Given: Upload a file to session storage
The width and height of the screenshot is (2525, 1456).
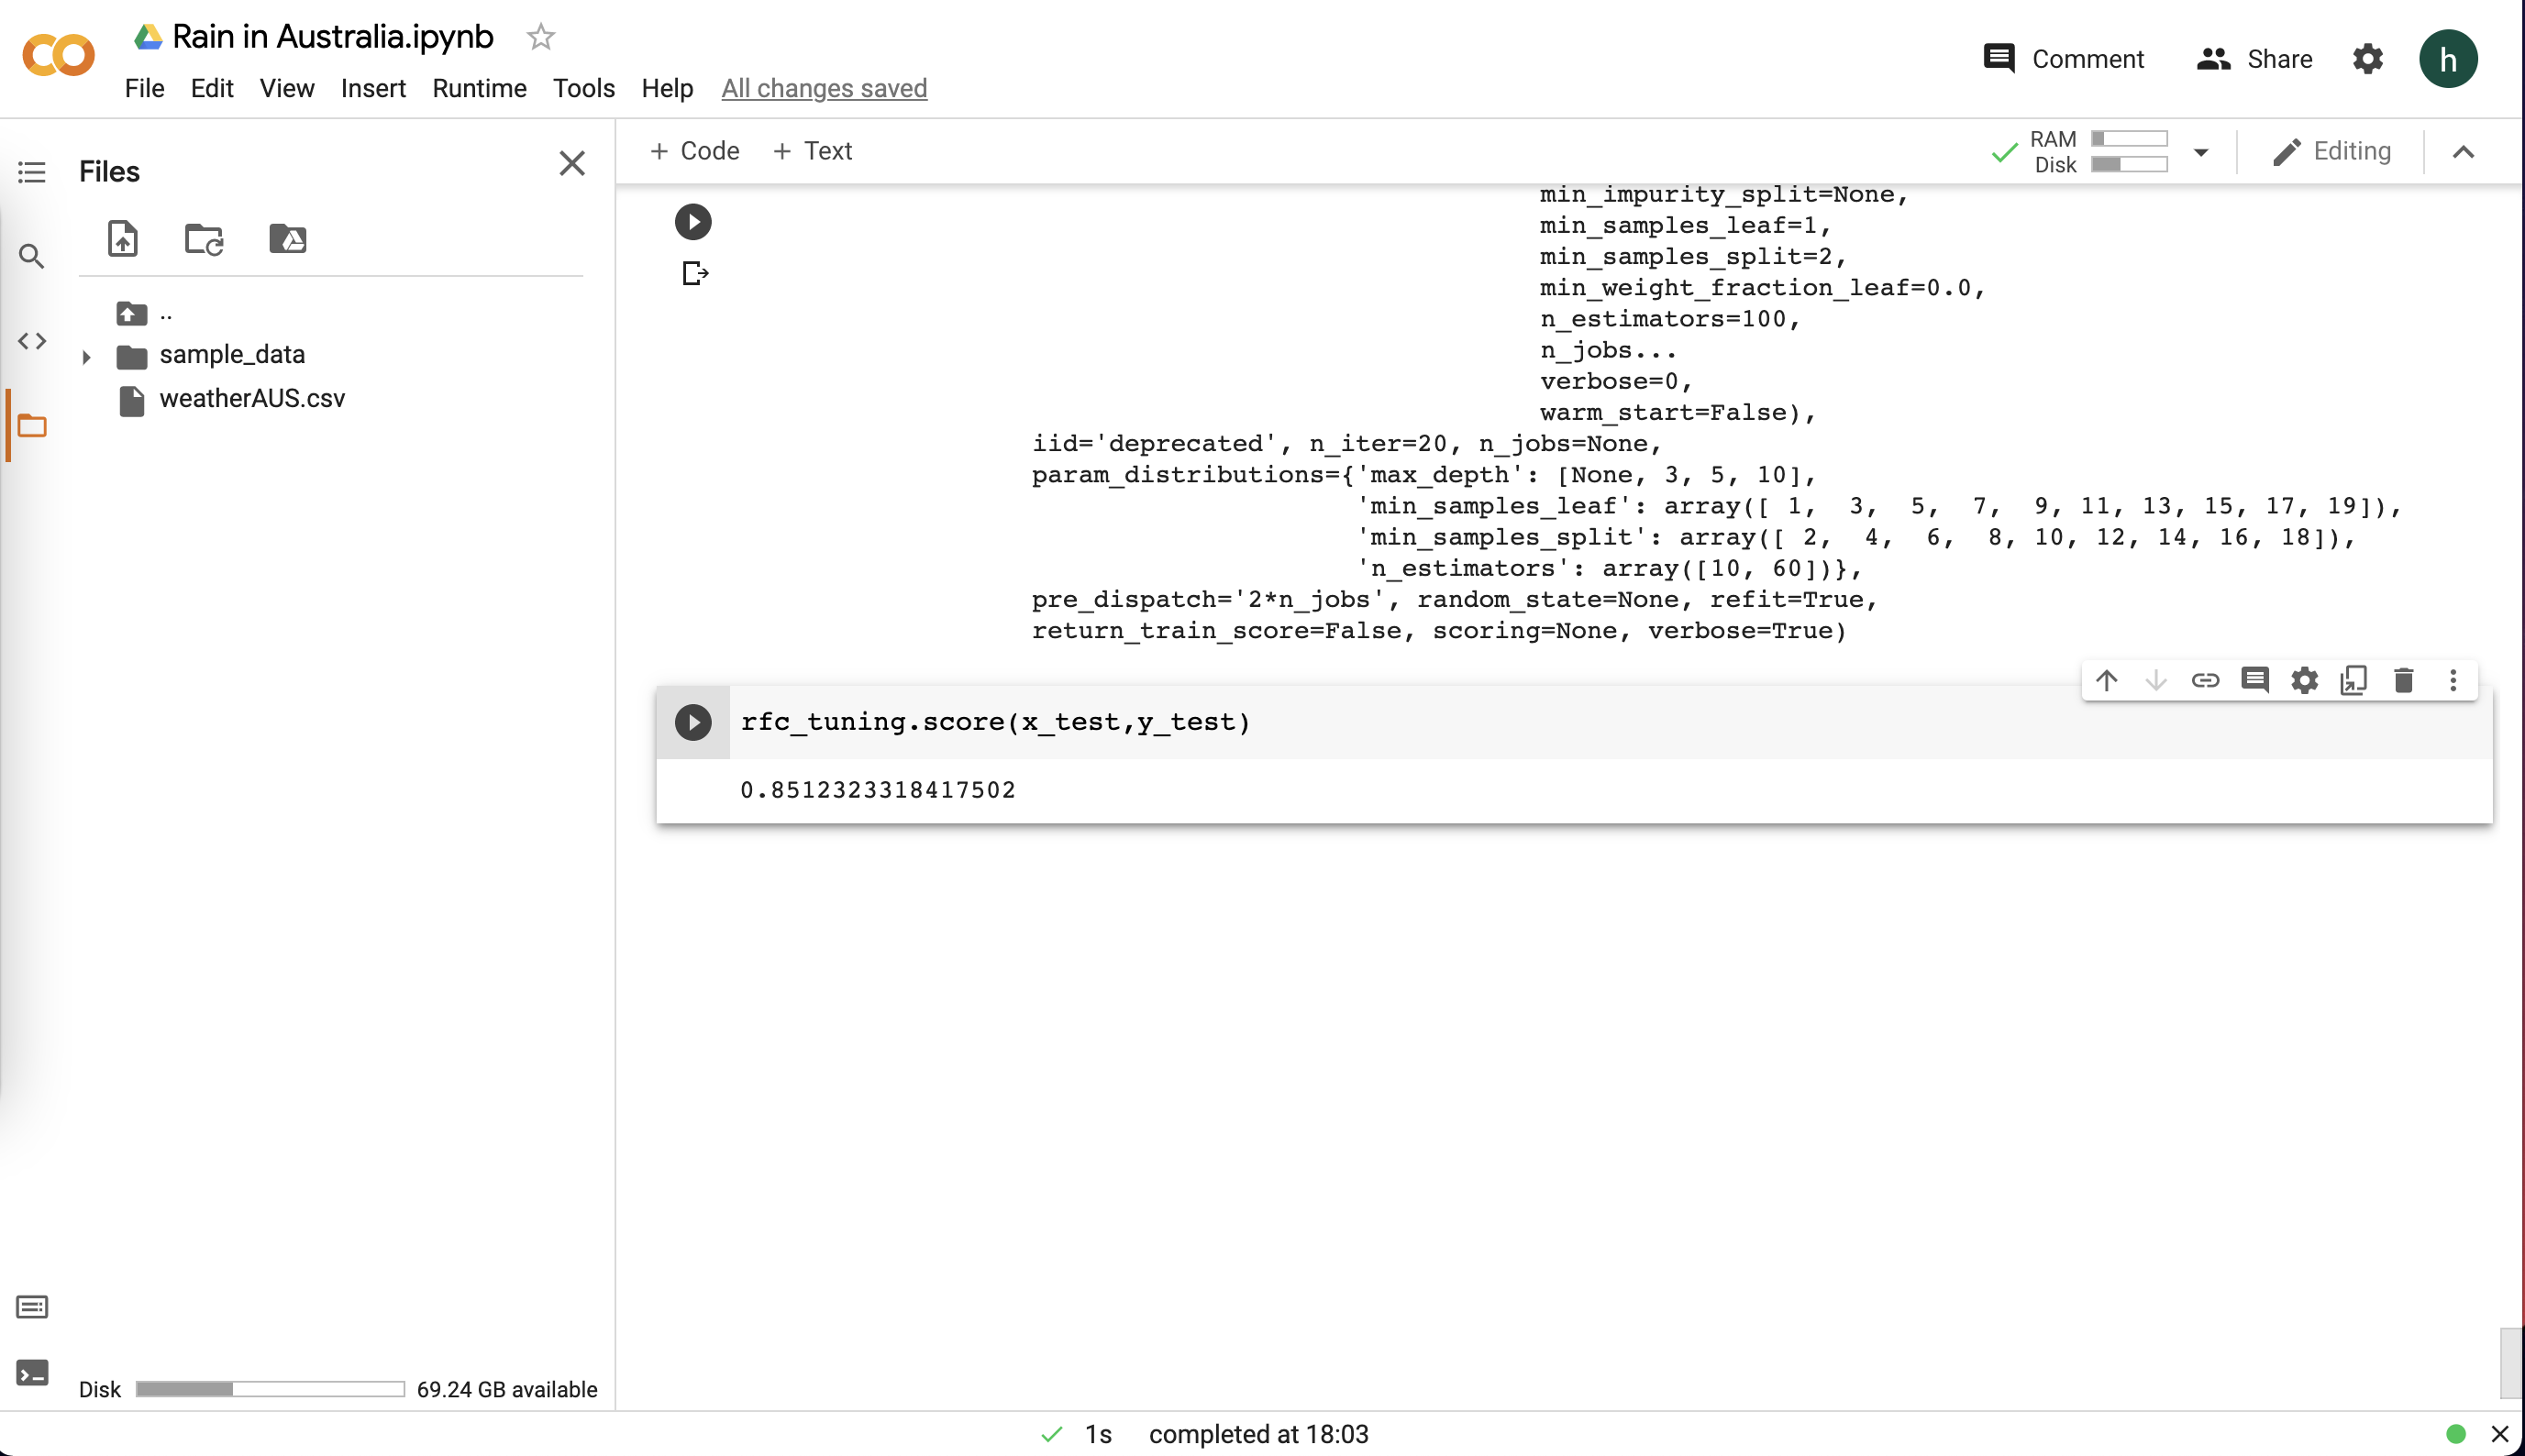Looking at the screenshot, I should 122,239.
